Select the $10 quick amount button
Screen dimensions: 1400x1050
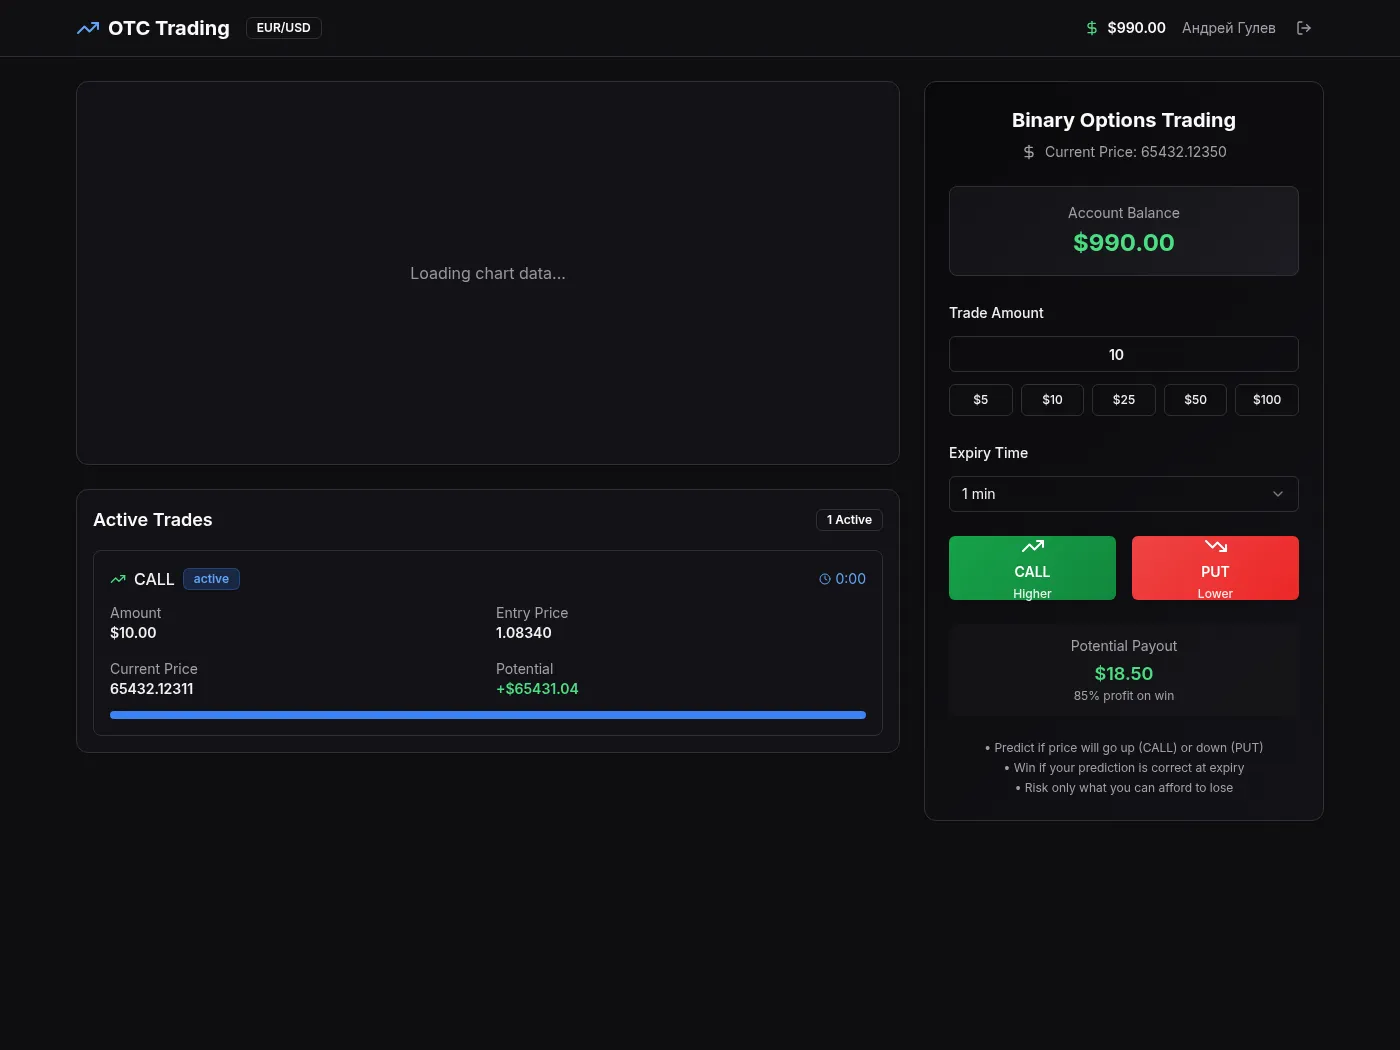click(1052, 400)
